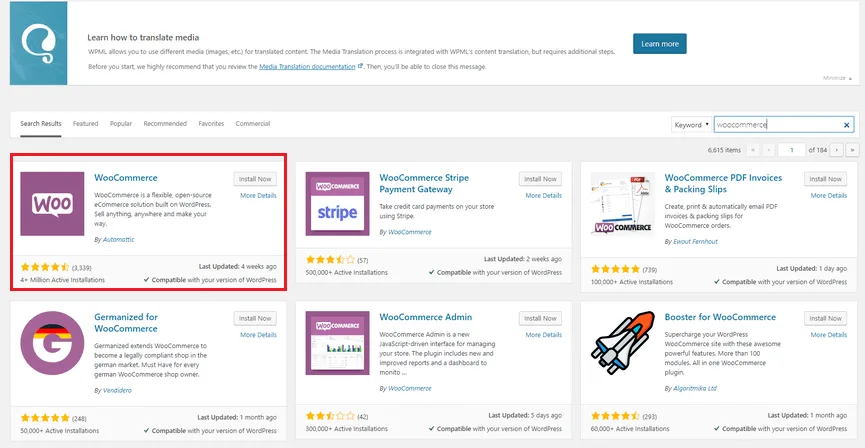
Task: Click 'Last Updated: 5 days ago' text
Action: pyautogui.click(x=525, y=415)
